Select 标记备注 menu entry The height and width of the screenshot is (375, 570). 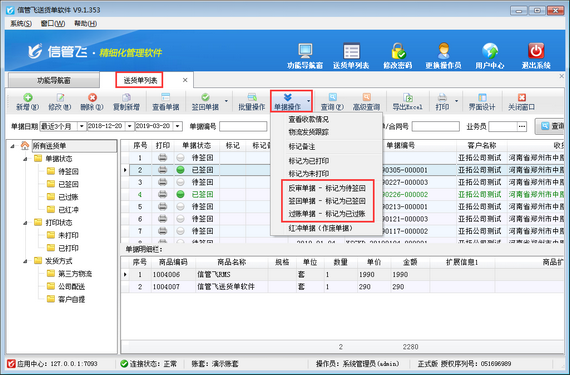click(x=302, y=147)
